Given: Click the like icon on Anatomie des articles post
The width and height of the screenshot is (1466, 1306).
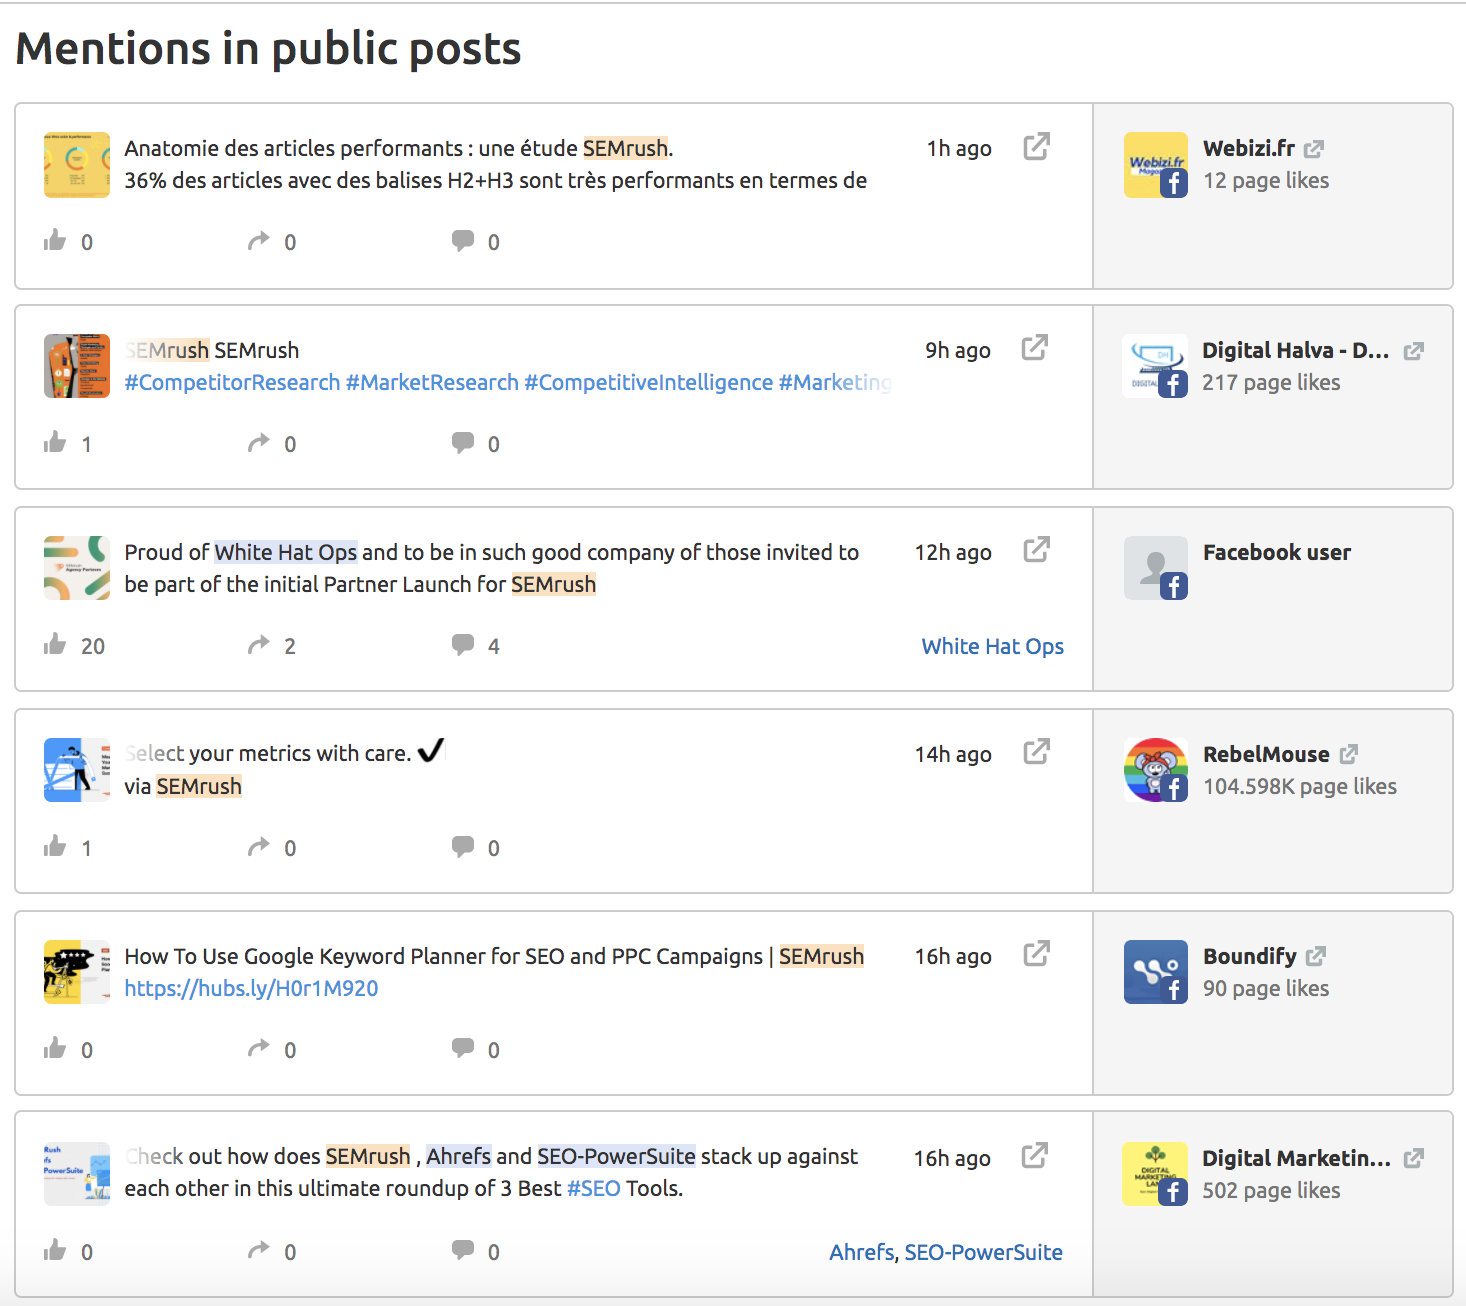Looking at the screenshot, I should pyautogui.click(x=55, y=240).
